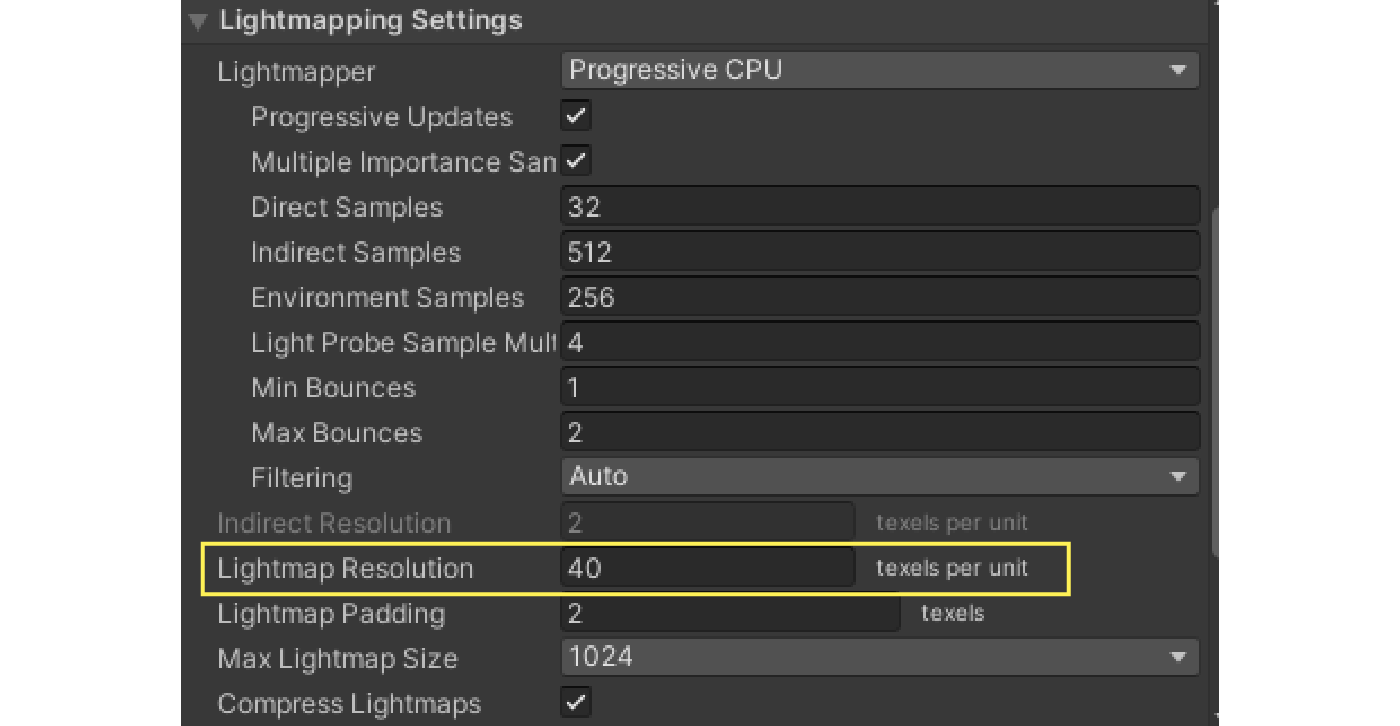
Task: Click the disclosure triangle beside Lightmapping Settings
Action: (196, 20)
